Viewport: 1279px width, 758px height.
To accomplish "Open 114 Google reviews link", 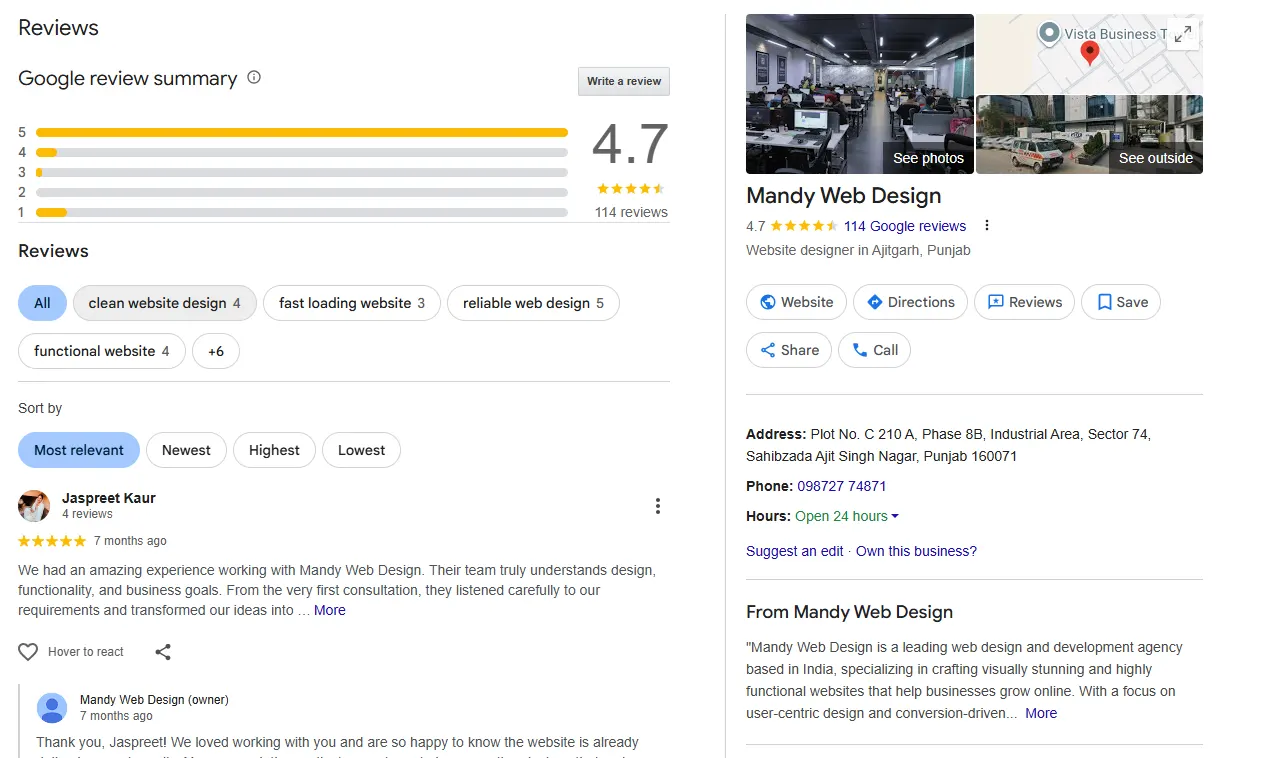I will tap(905, 226).
